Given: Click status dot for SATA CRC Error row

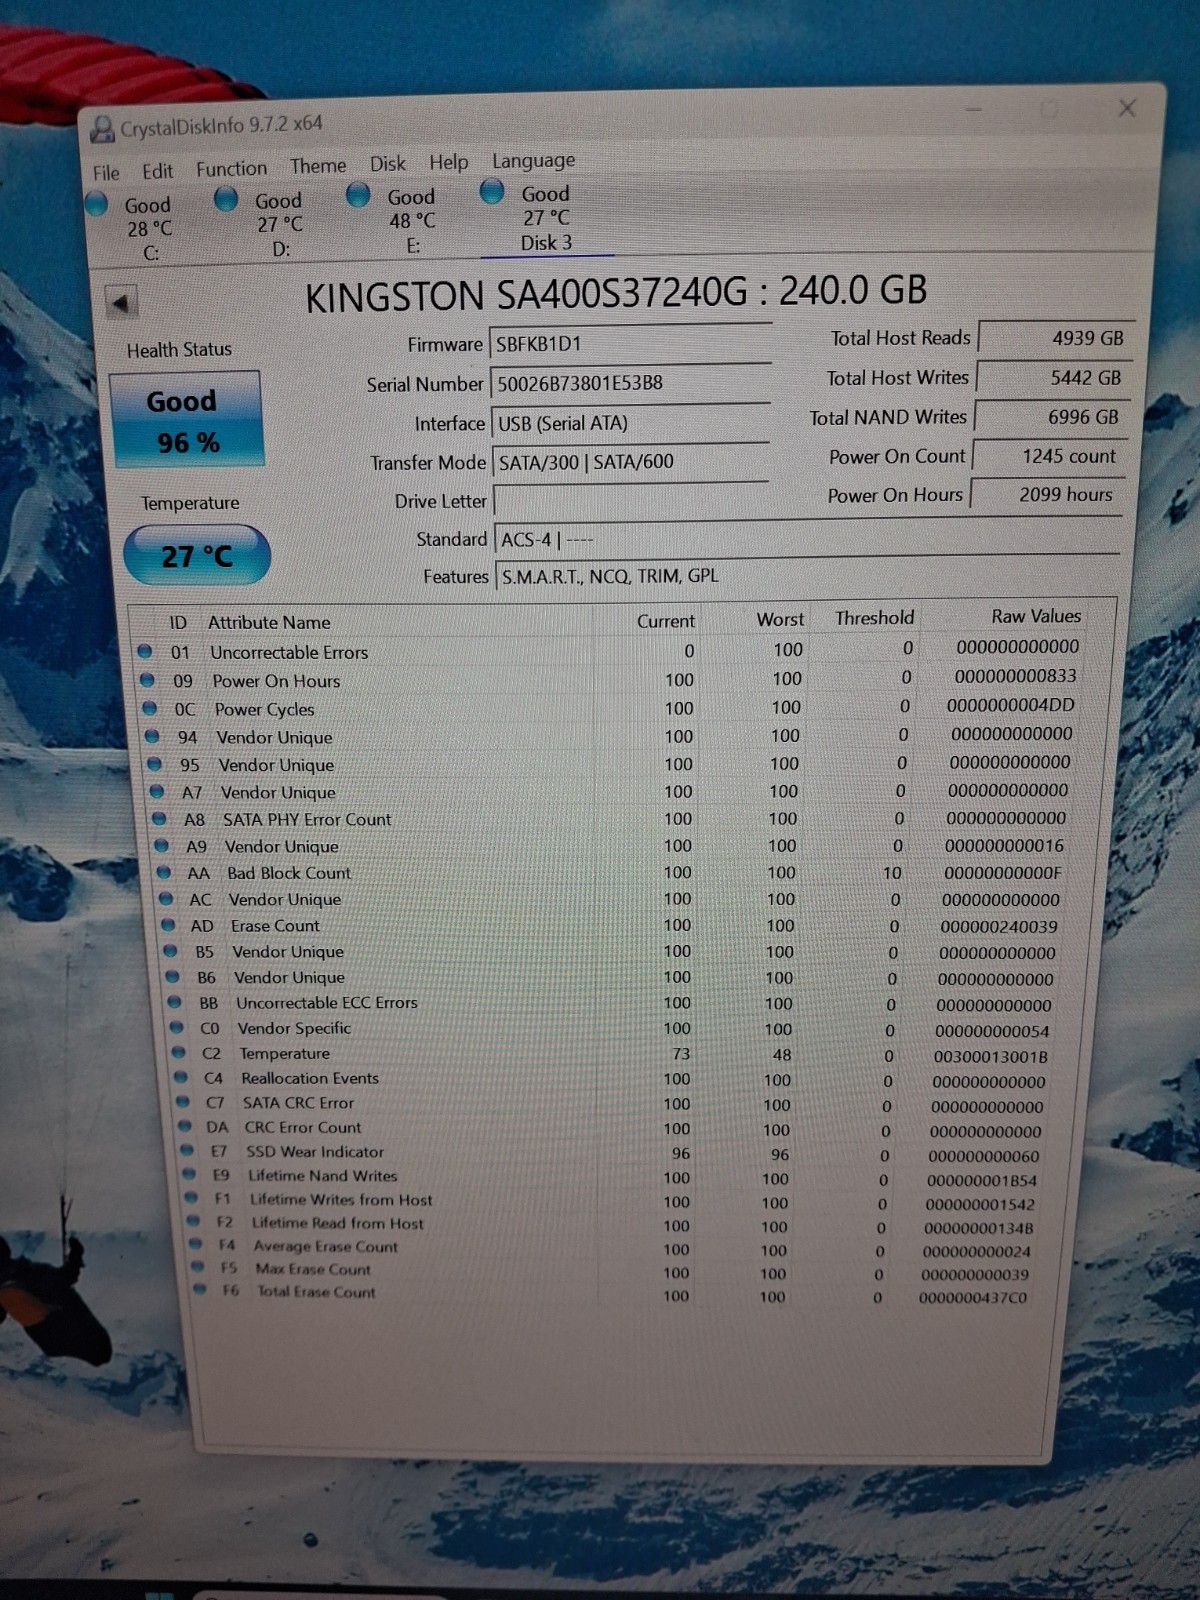Looking at the screenshot, I should pos(183,1102).
